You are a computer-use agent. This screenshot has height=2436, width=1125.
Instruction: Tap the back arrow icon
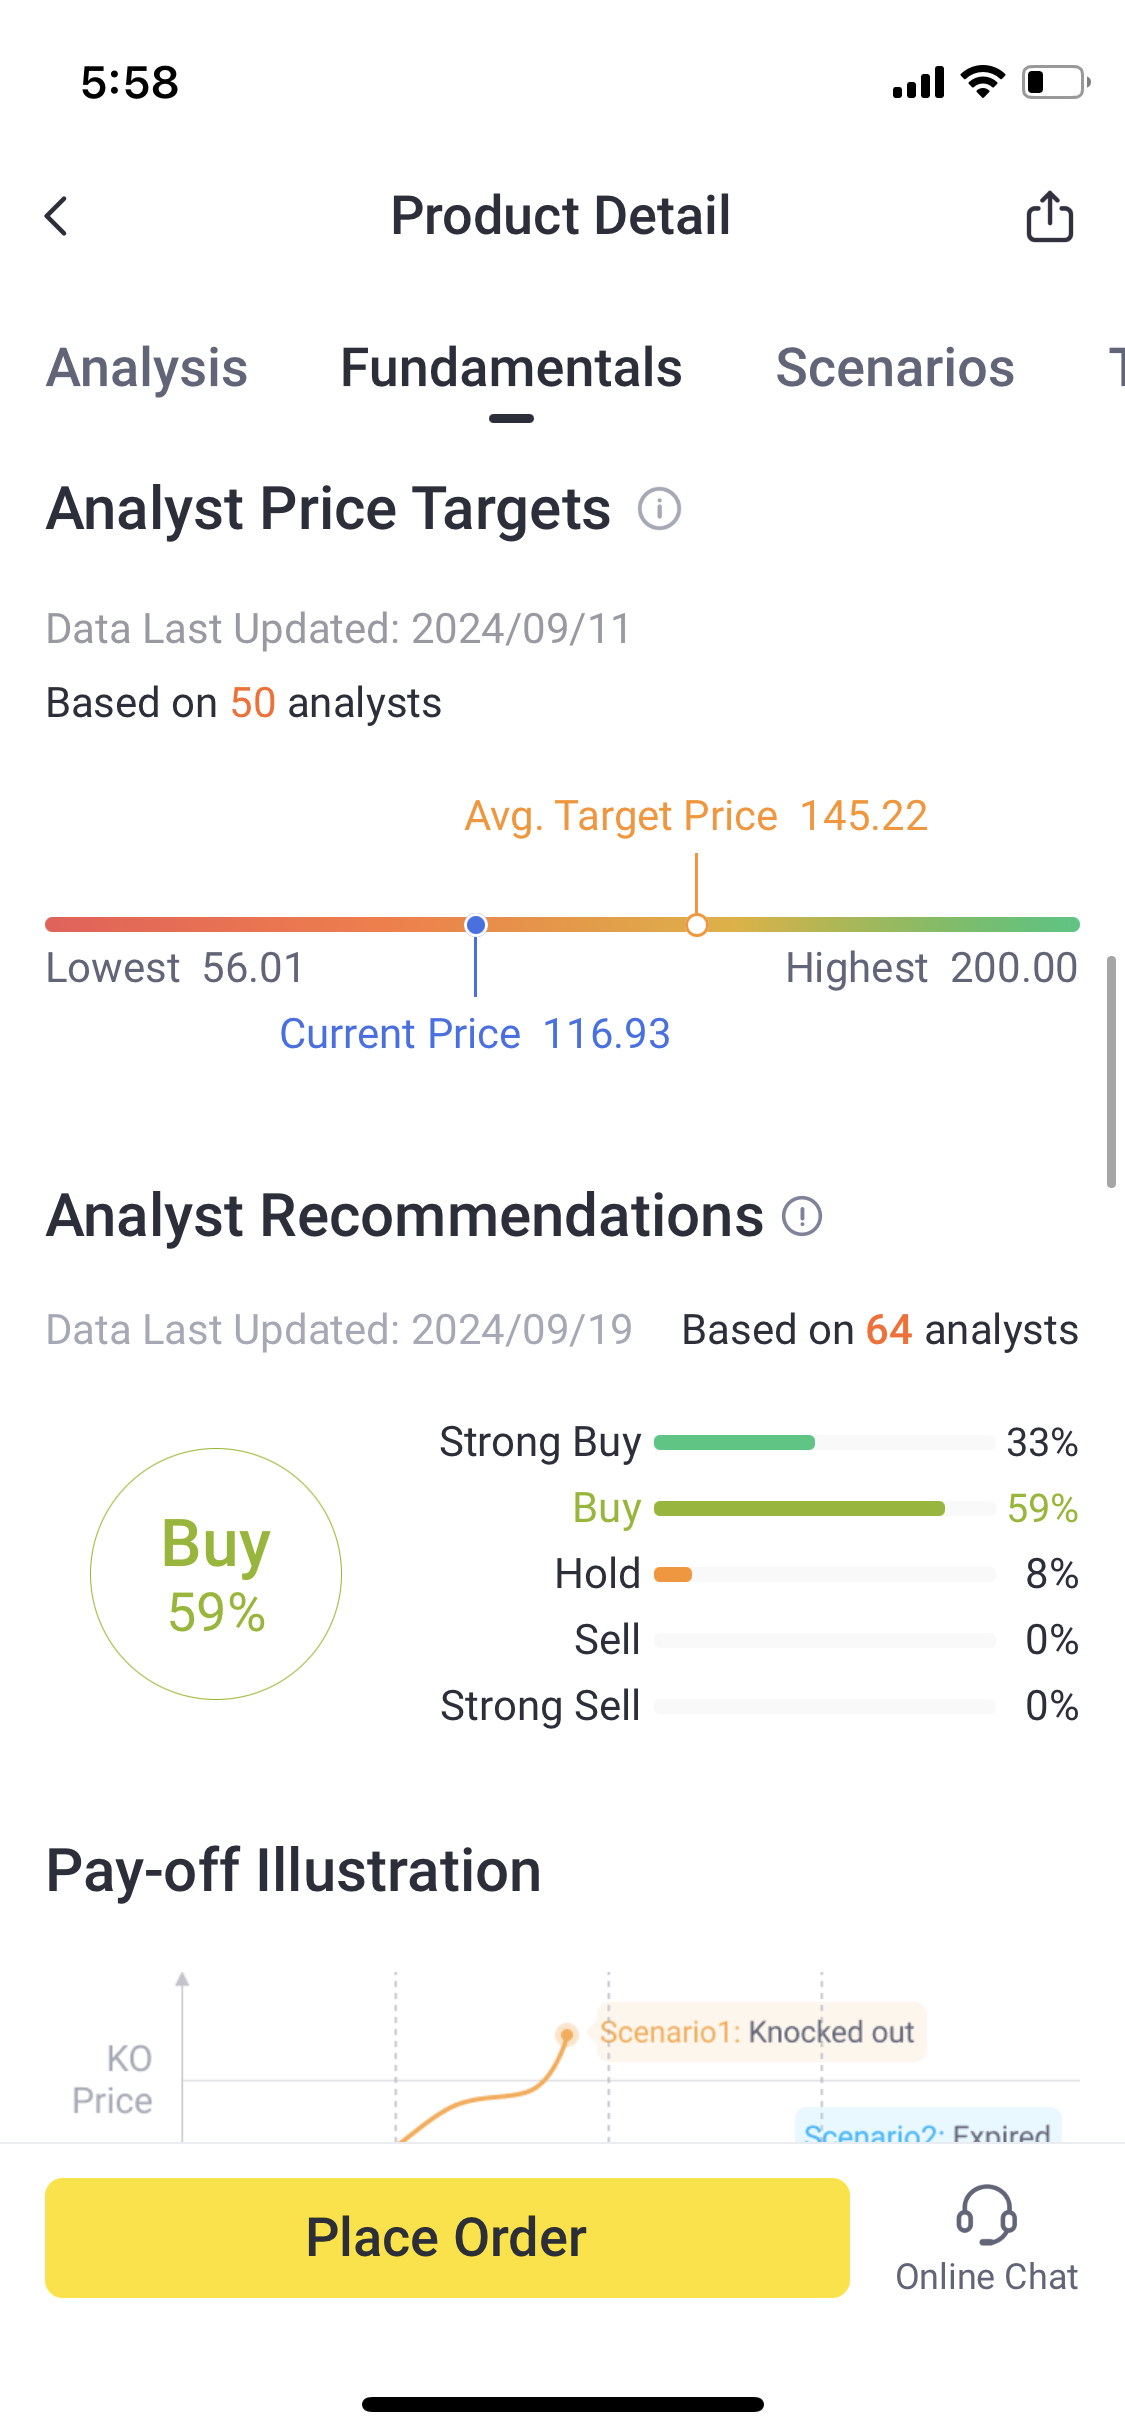pyautogui.click(x=57, y=216)
